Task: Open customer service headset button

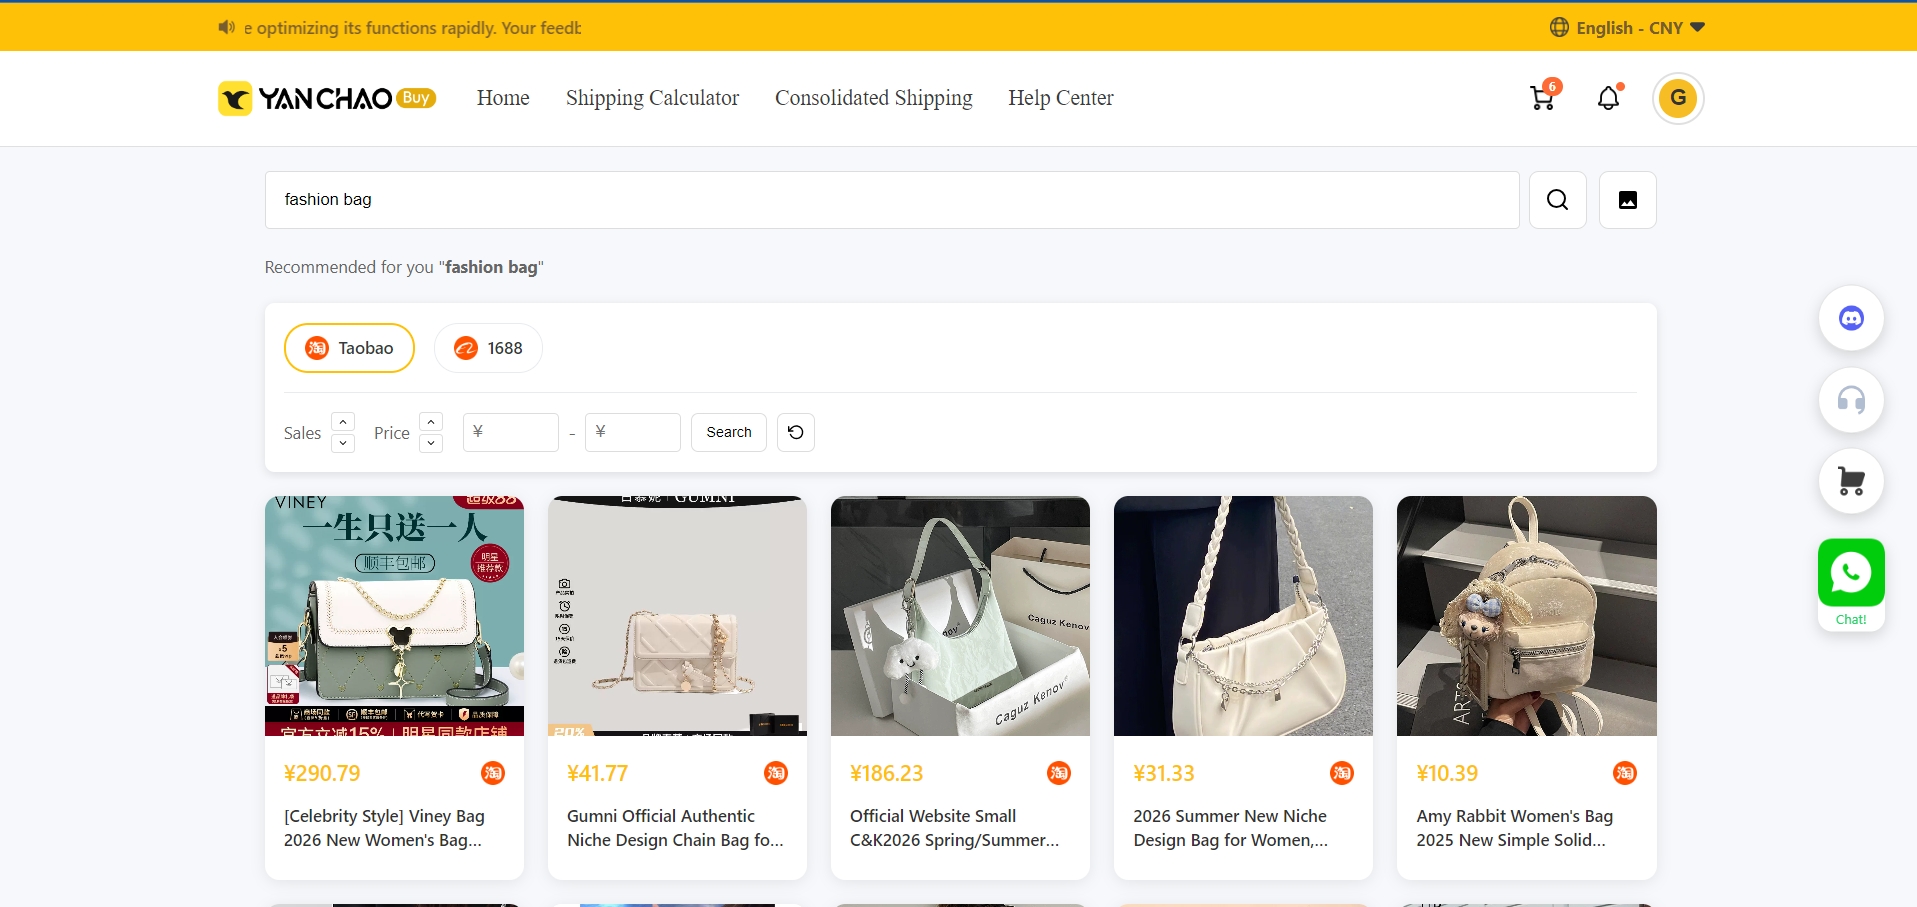Action: (x=1851, y=401)
